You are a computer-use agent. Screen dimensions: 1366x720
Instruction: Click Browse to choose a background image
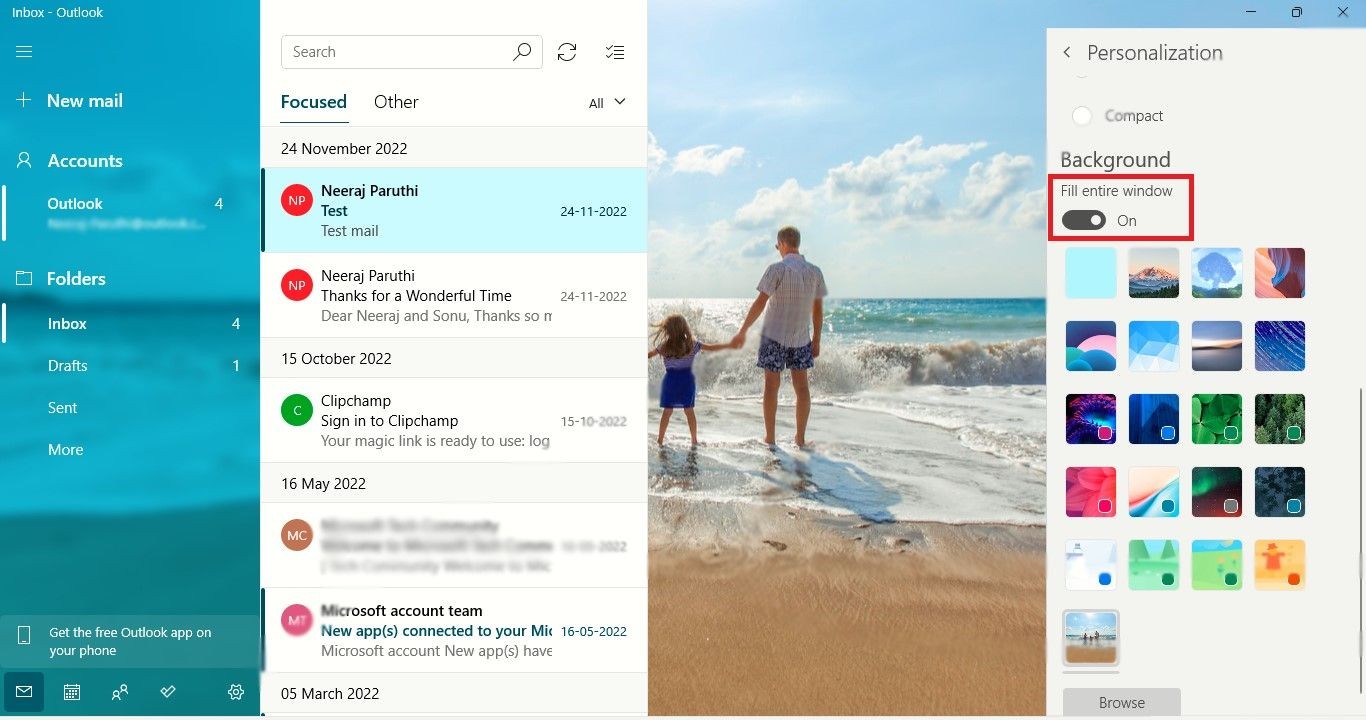1122,703
